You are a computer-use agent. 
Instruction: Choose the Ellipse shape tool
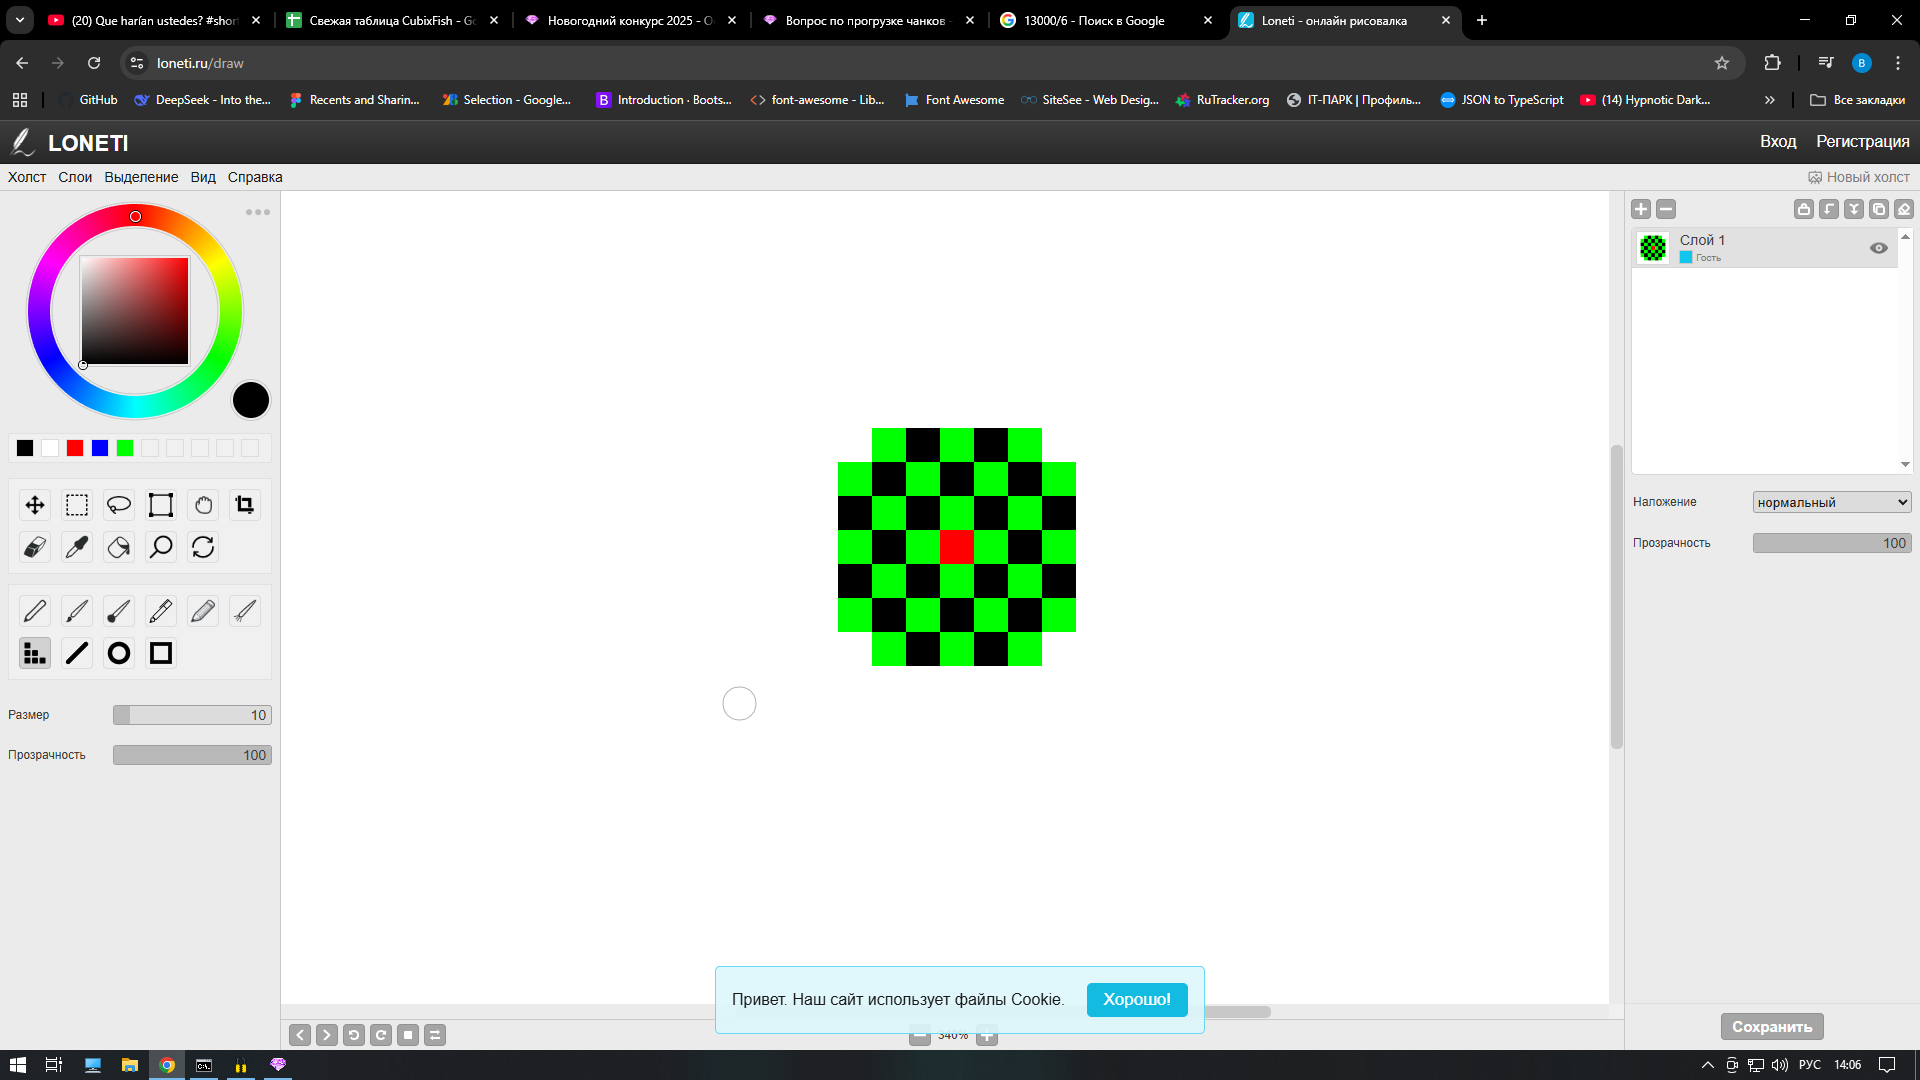119,653
